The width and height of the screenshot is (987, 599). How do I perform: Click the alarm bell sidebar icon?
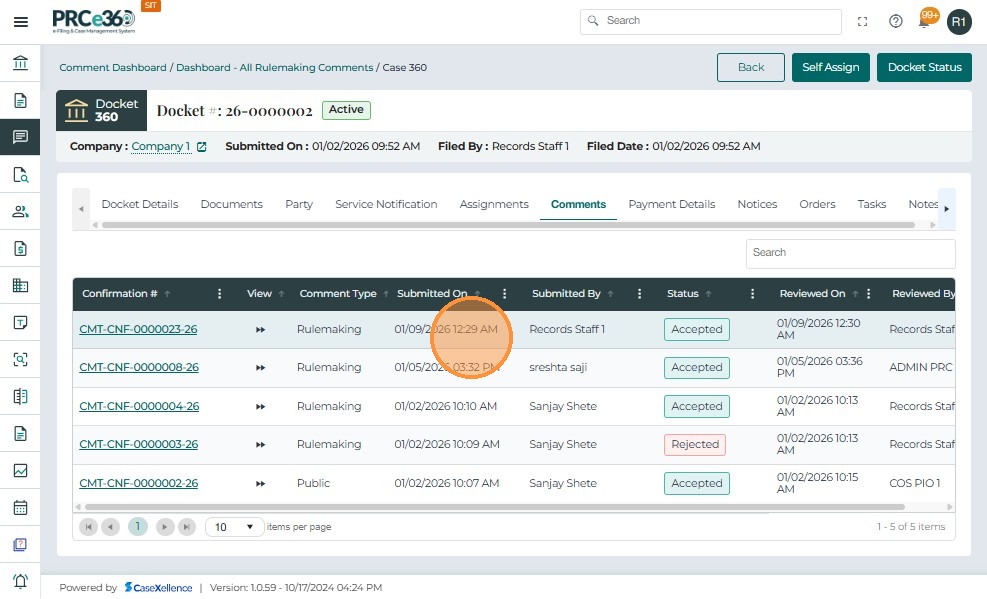(20, 581)
